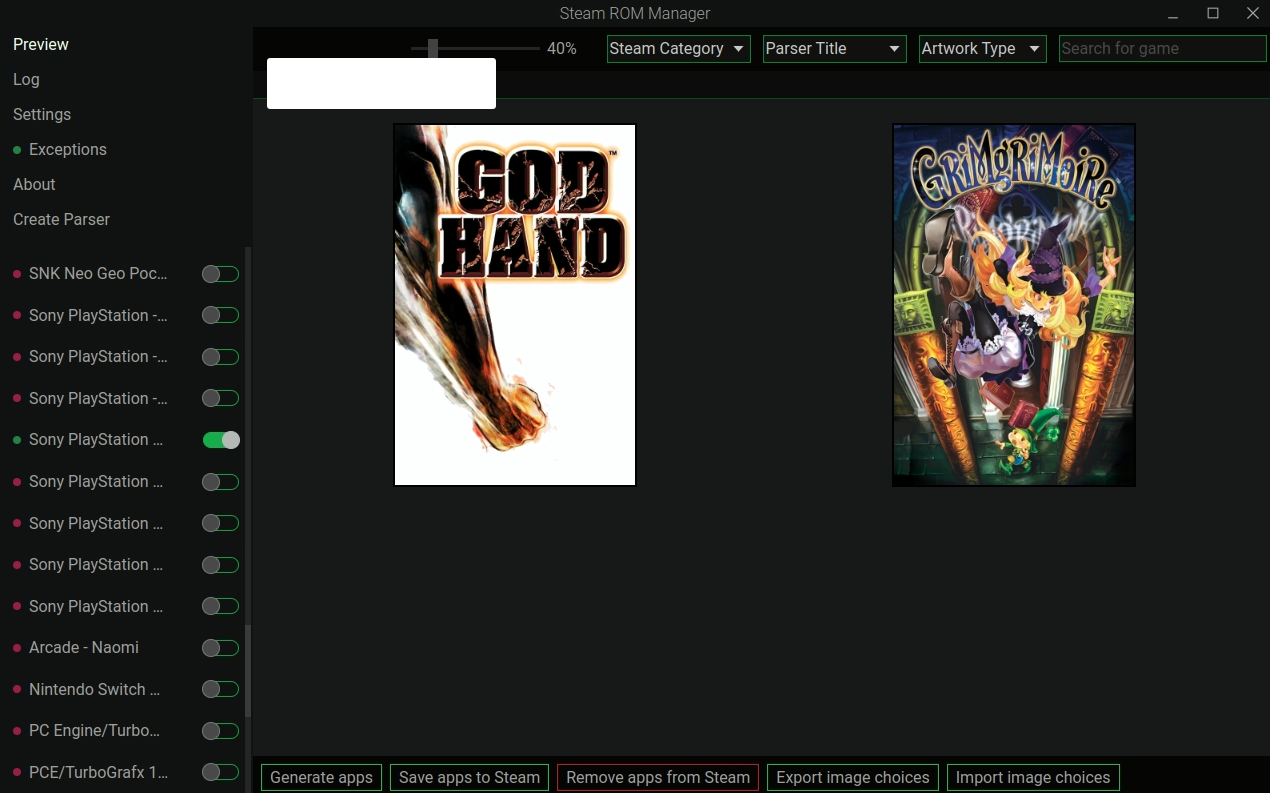This screenshot has width=1270, height=793.
Task: Maximize the Steam ROM Manager window
Action: (1212, 14)
